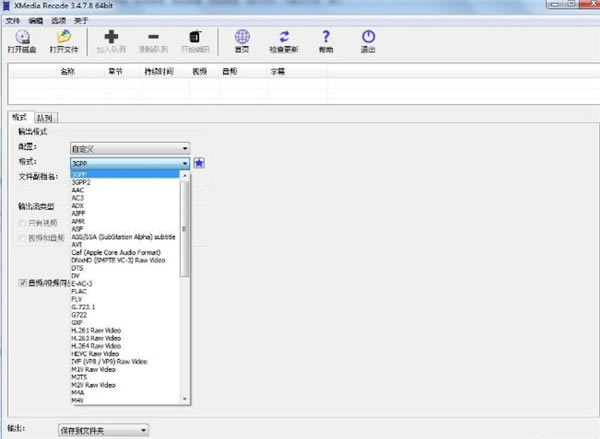Select HEVC Raw Video format
The image size is (600, 439).
pos(125,354)
